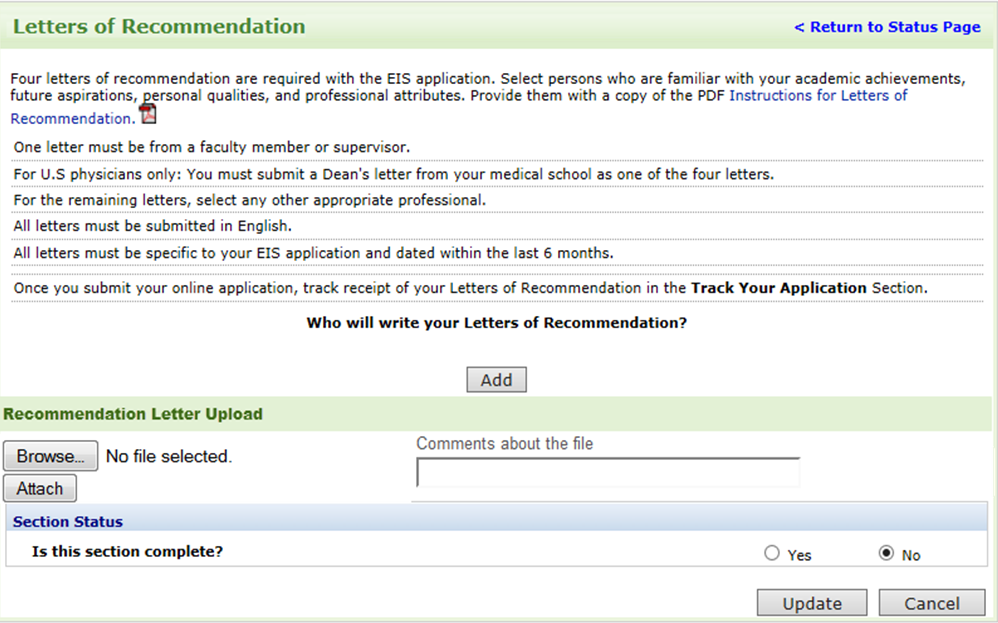Select Yes for section complete

(772, 554)
